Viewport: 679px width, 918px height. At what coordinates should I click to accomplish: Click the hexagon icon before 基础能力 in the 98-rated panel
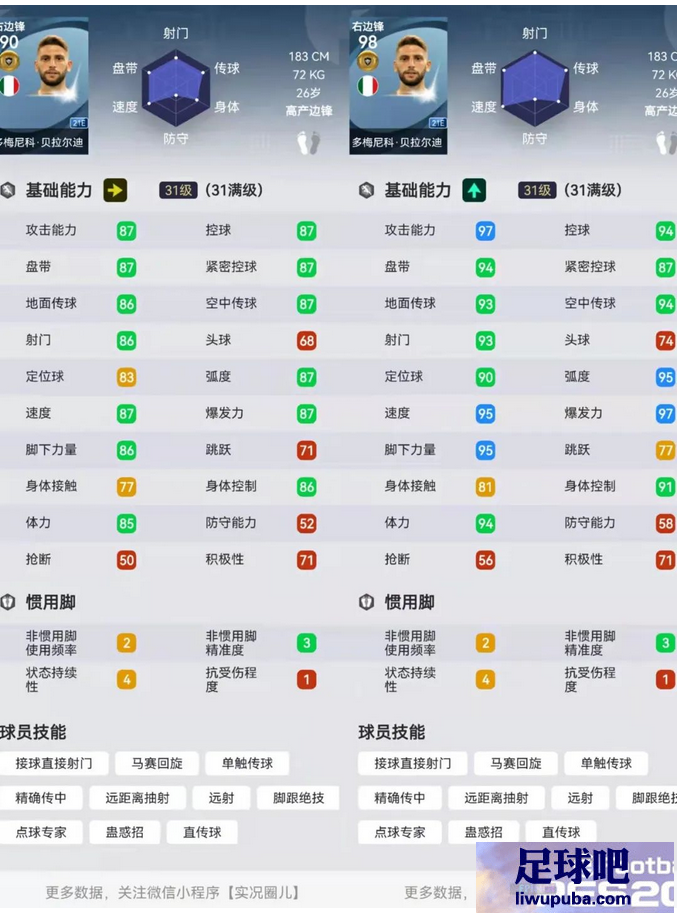(x=366, y=190)
